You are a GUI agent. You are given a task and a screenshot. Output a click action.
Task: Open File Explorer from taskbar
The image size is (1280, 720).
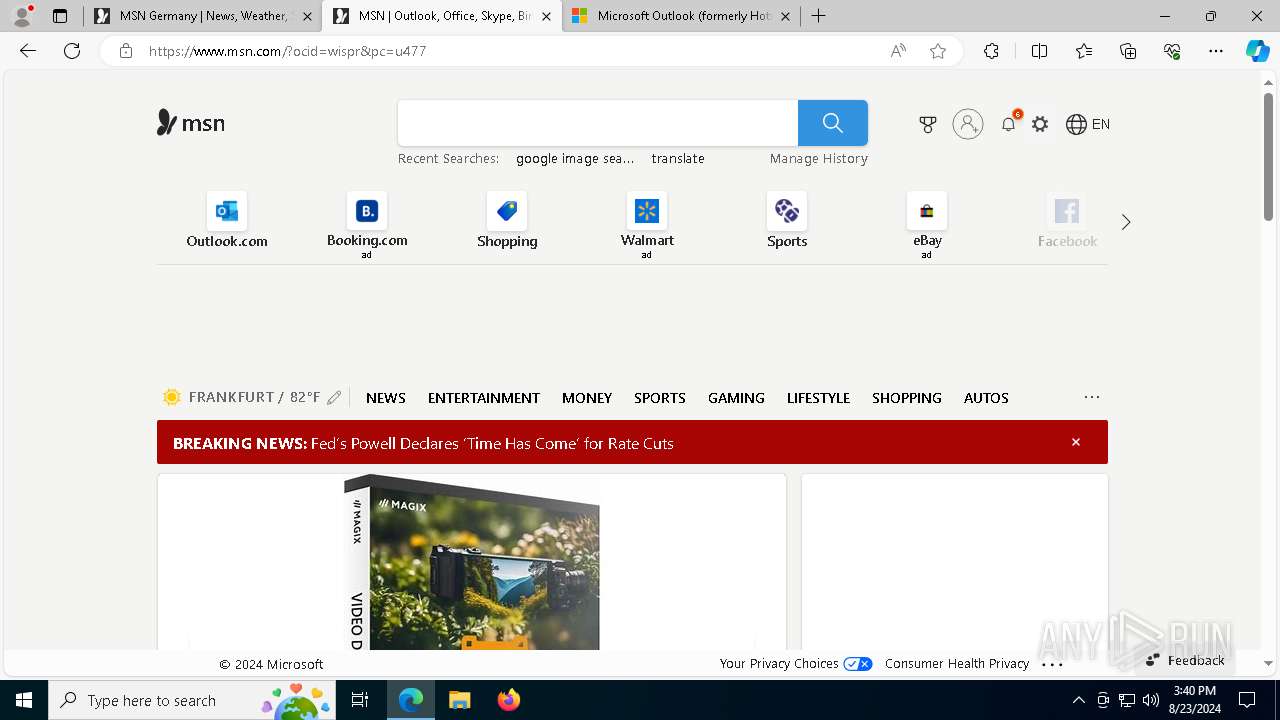pyautogui.click(x=459, y=700)
